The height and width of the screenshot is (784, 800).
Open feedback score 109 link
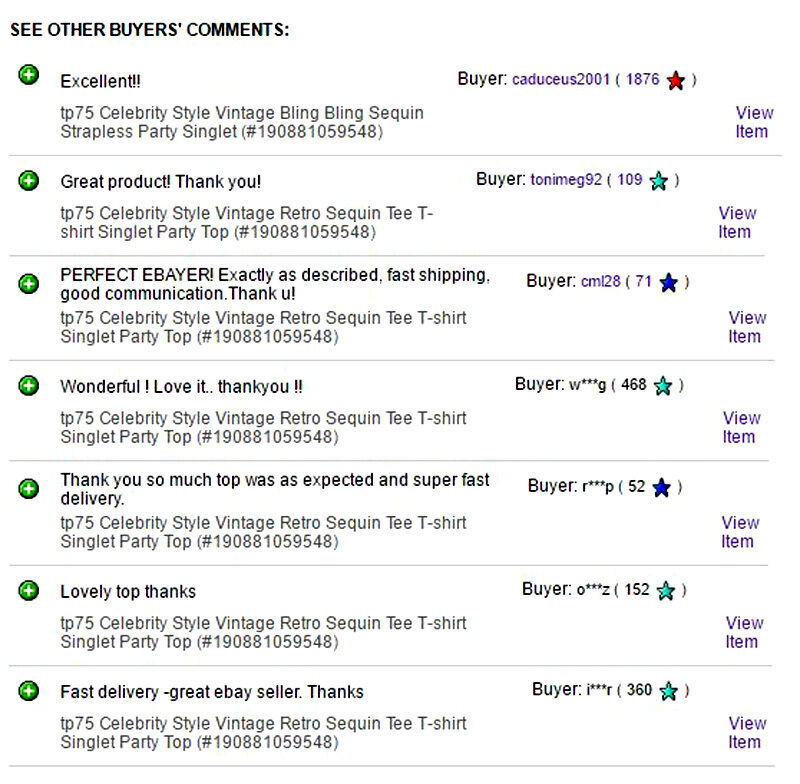pyautogui.click(x=630, y=179)
